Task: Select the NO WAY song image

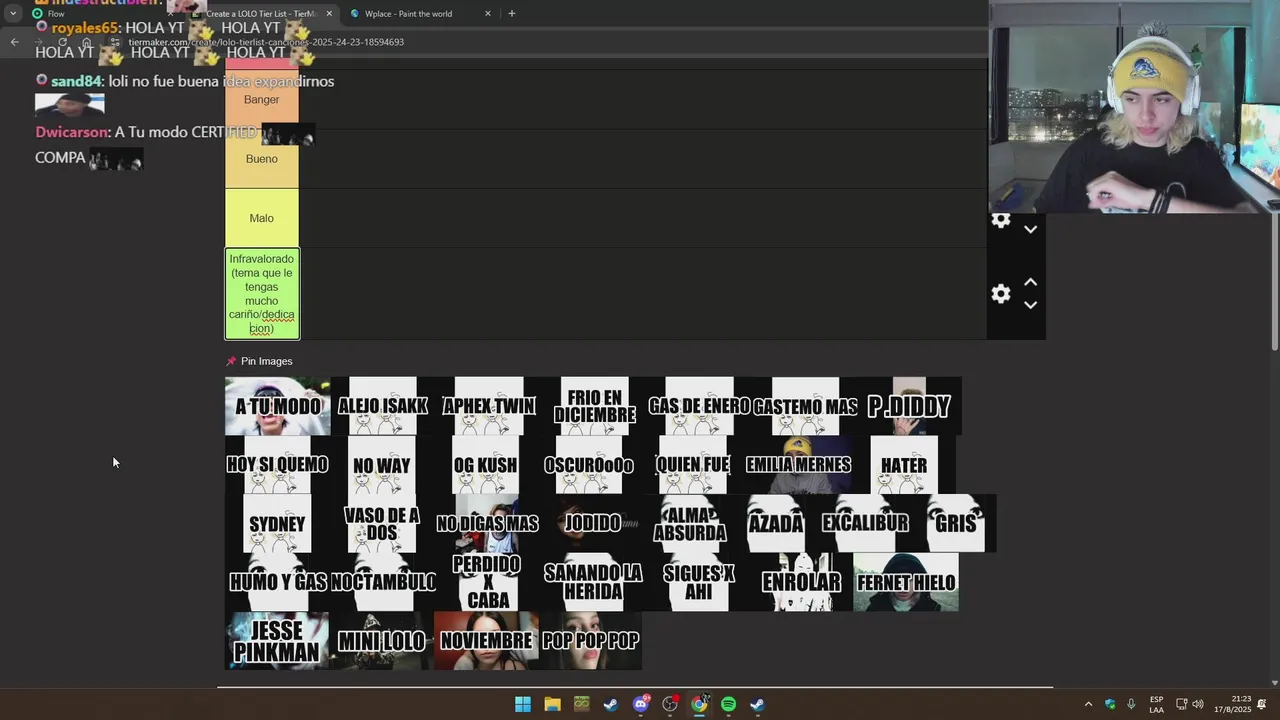Action: pos(382,465)
